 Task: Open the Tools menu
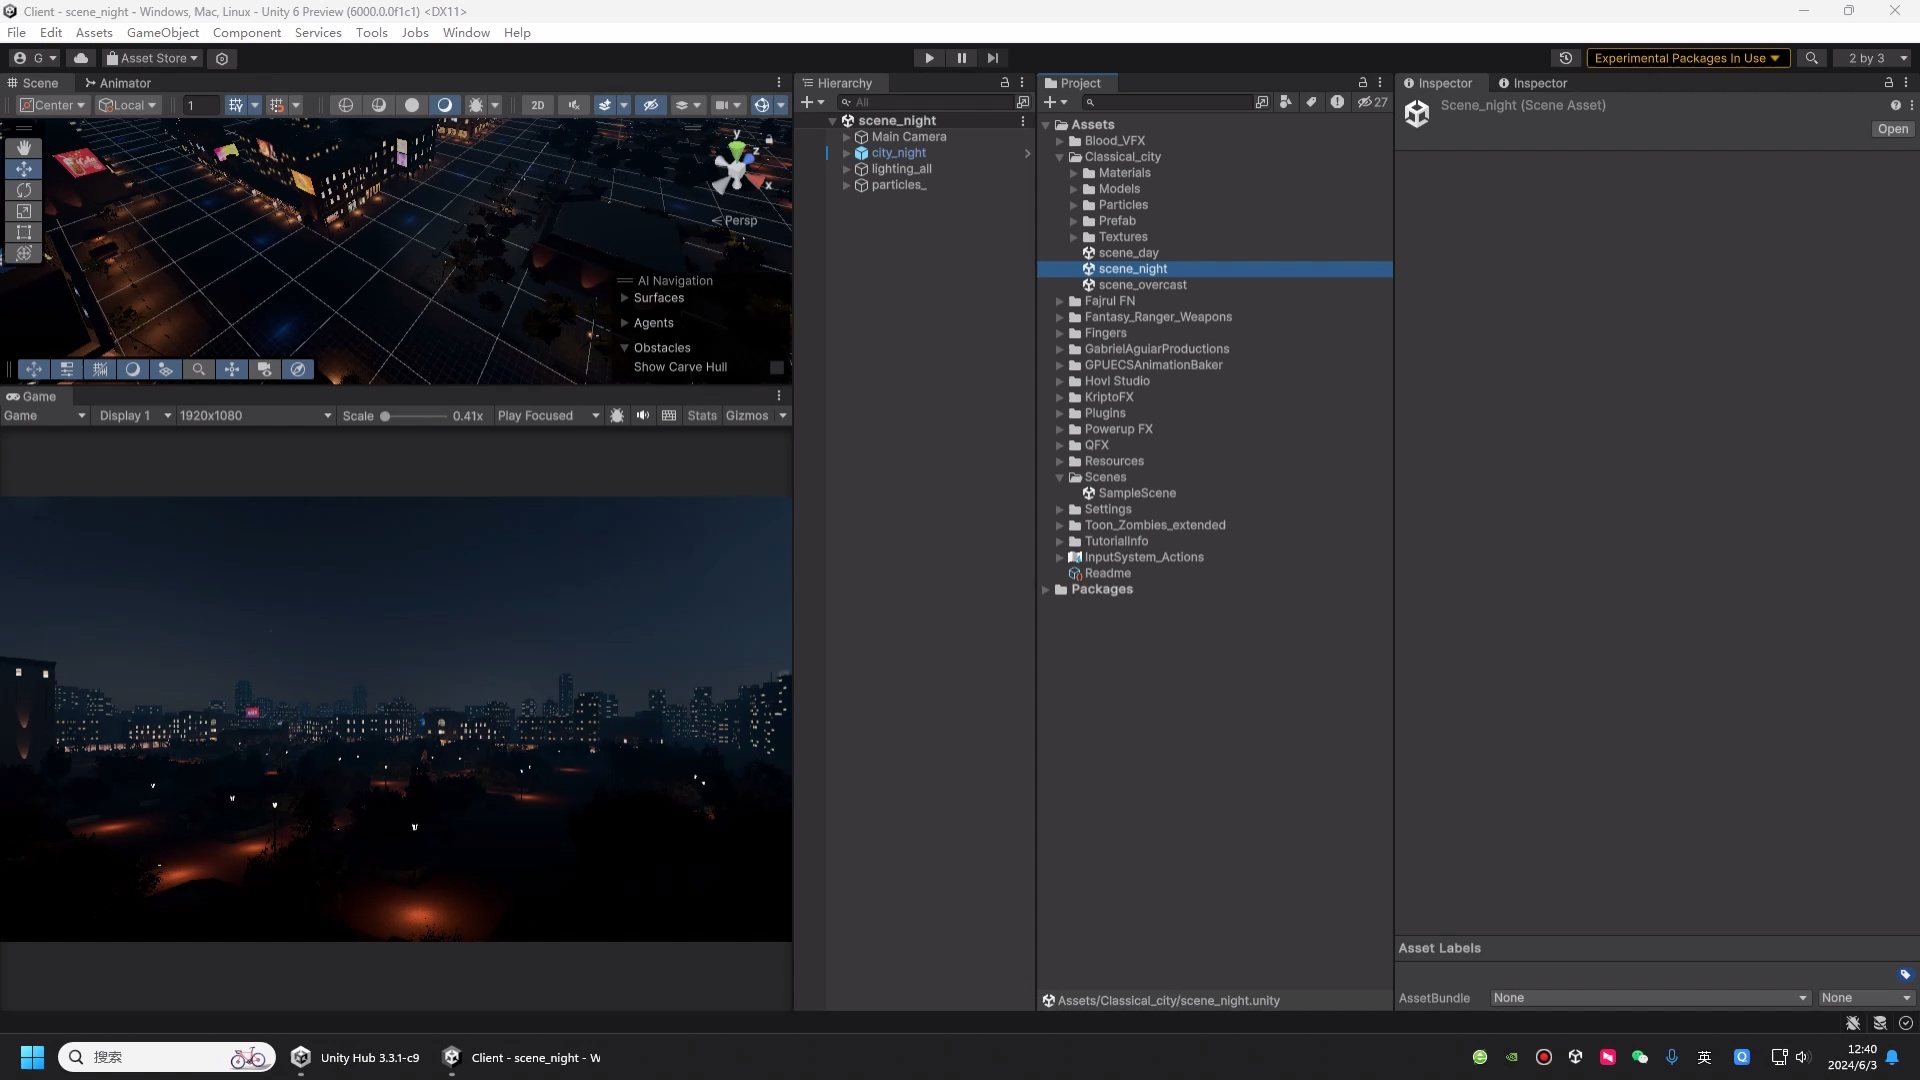tap(370, 32)
